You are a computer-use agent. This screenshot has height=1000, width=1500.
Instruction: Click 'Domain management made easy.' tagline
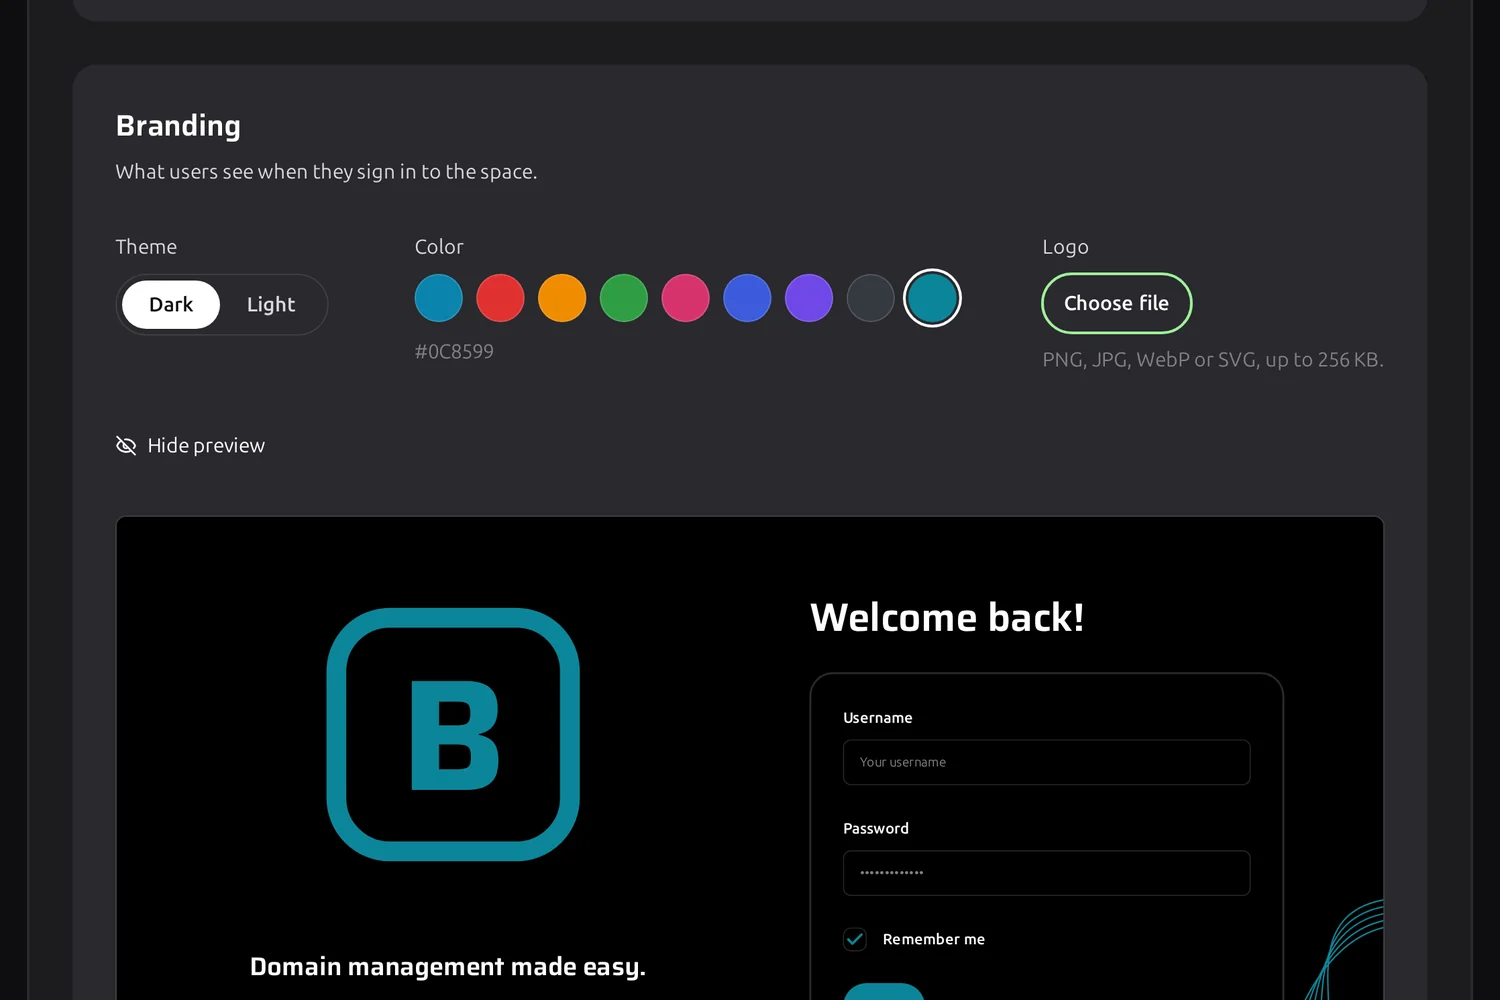[x=448, y=967]
